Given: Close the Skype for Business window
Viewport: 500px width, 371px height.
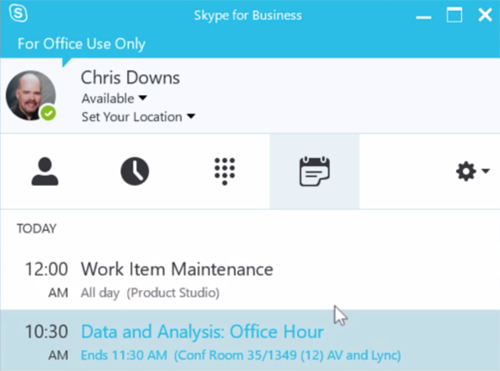Looking at the screenshot, I should (x=485, y=15).
